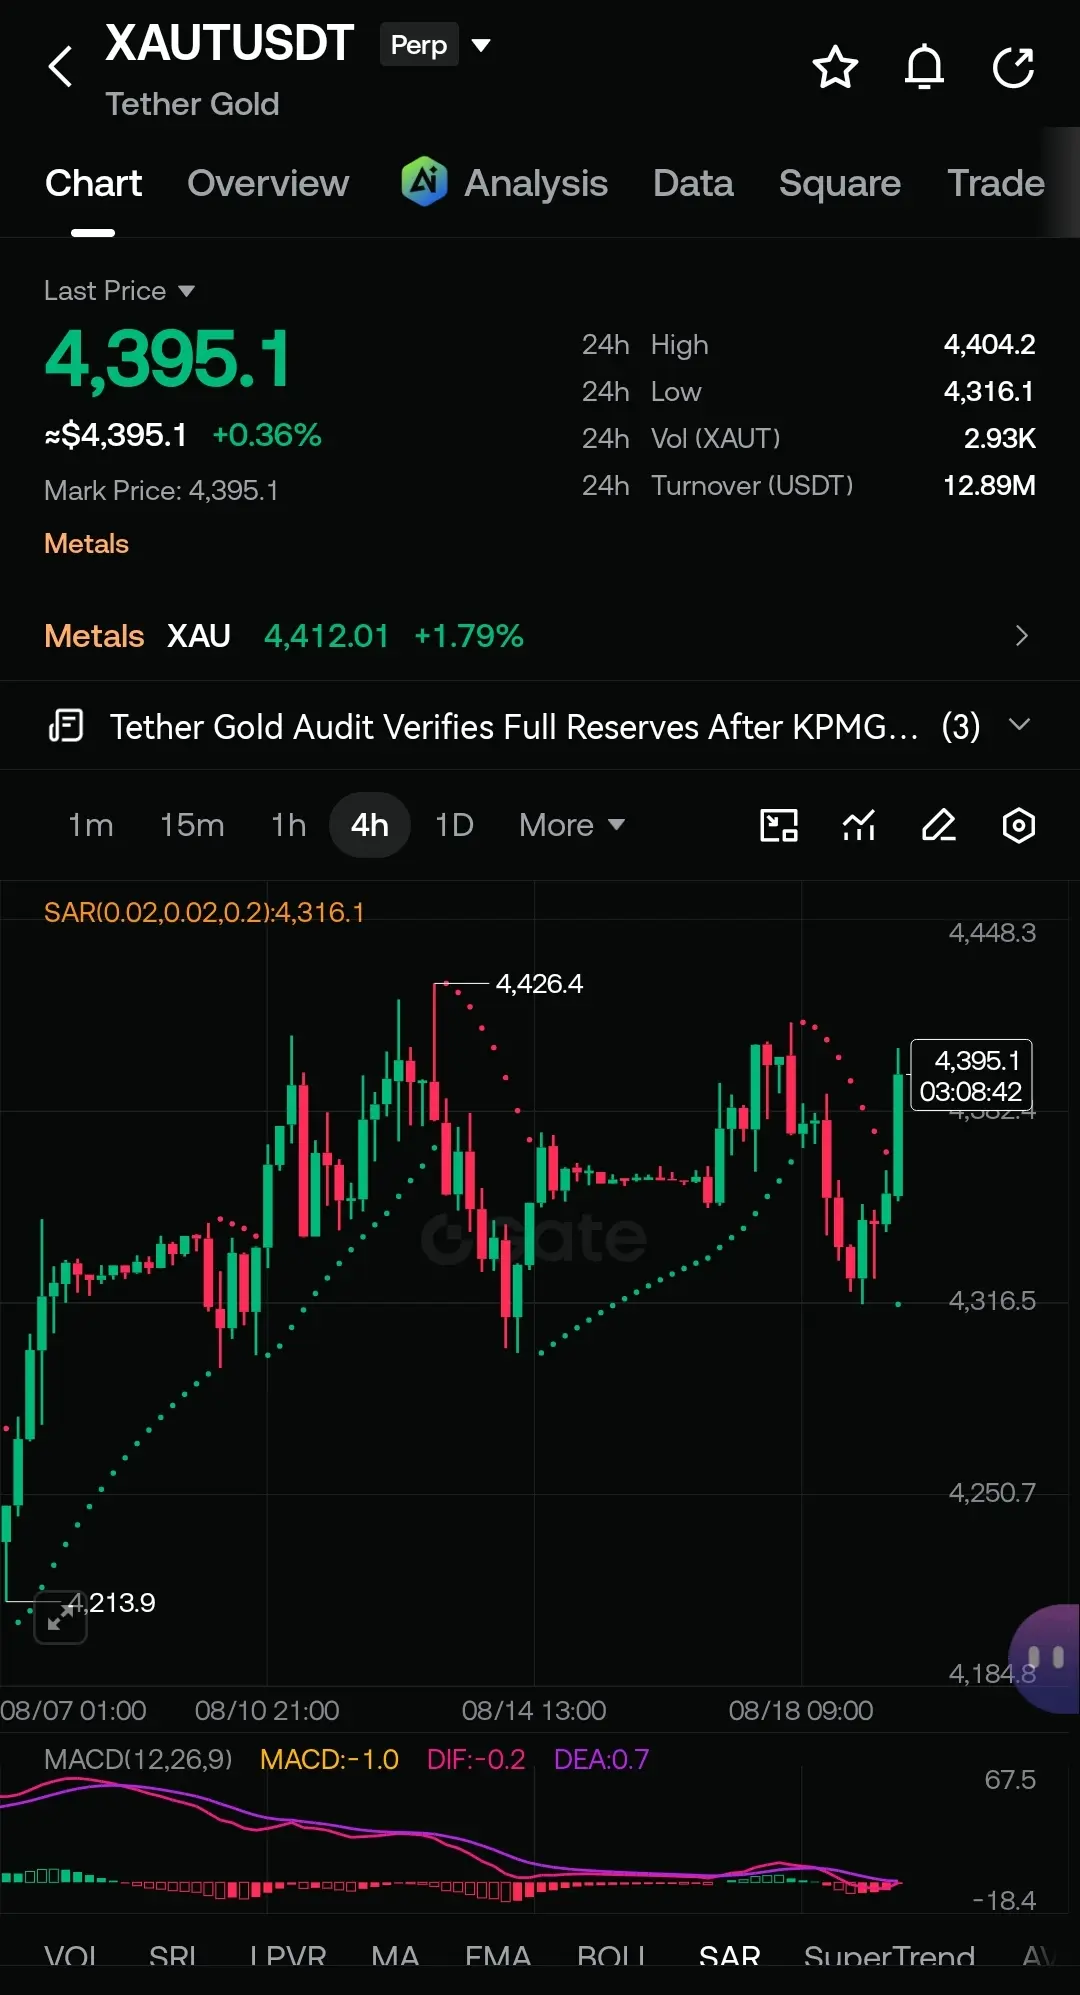
Task: Tap the 08/18 09:00 time axis label
Action: [x=801, y=1710]
